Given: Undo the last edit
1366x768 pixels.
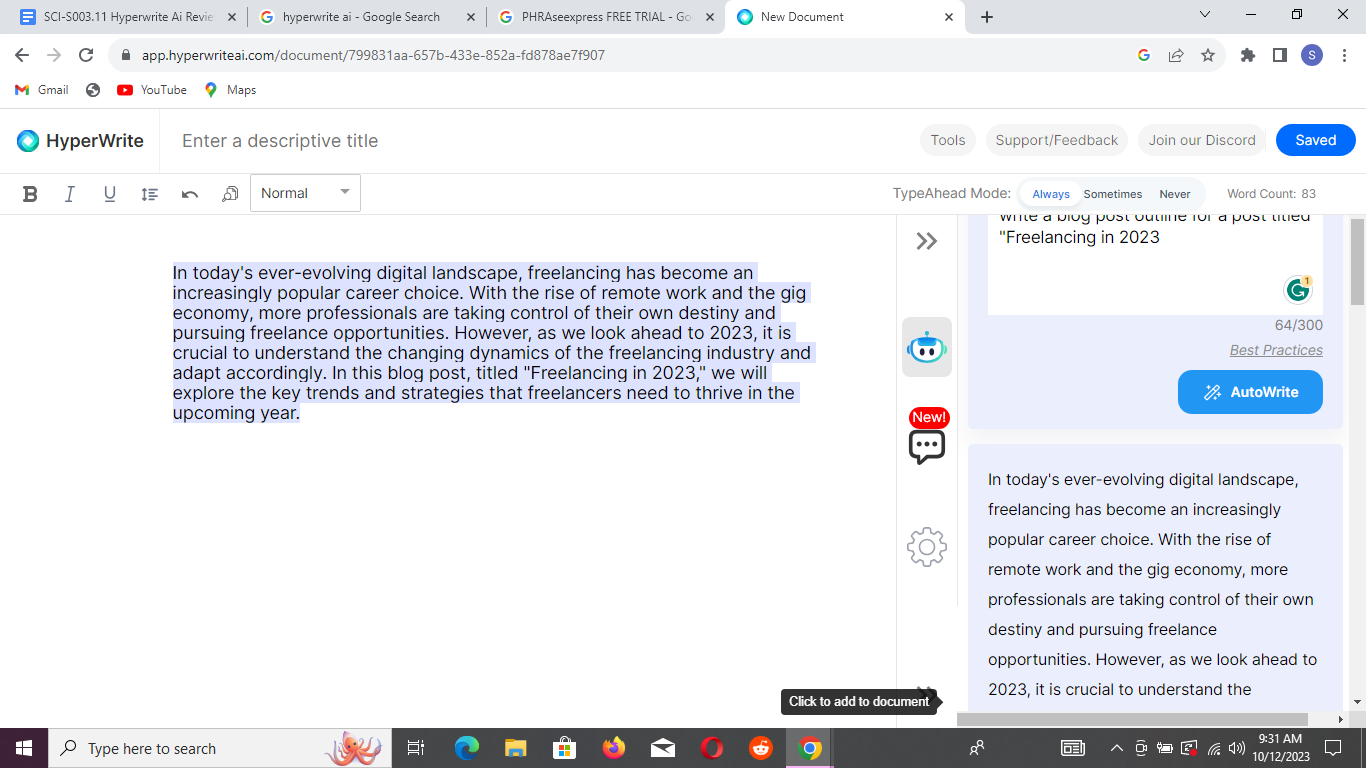Looking at the screenshot, I should point(189,193).
